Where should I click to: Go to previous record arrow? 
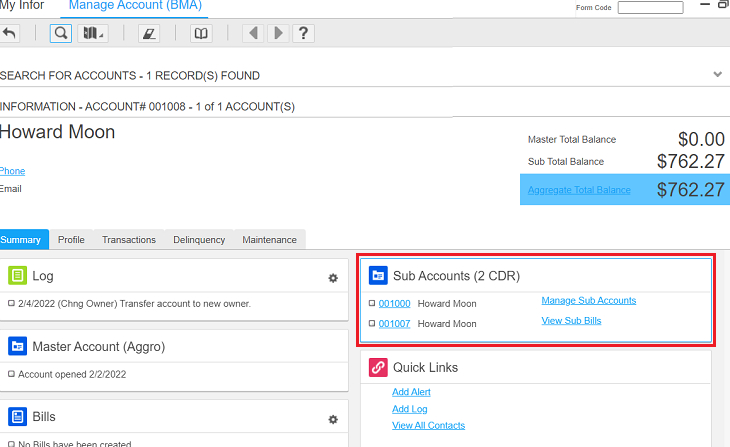click(x=254, y=33)
